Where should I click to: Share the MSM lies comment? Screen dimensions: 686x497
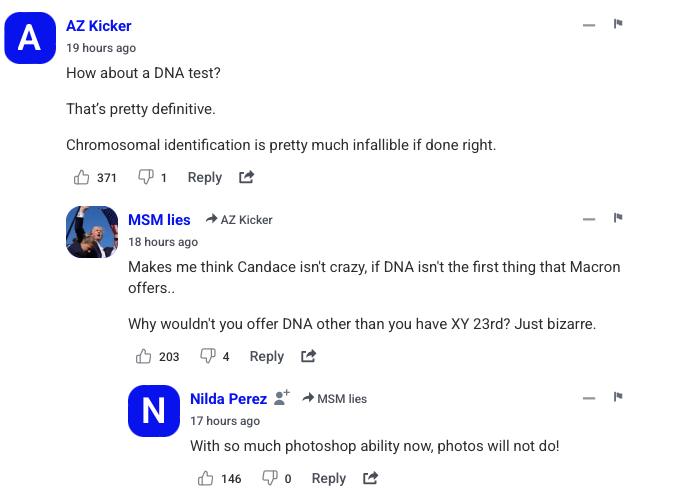point(308,356)
